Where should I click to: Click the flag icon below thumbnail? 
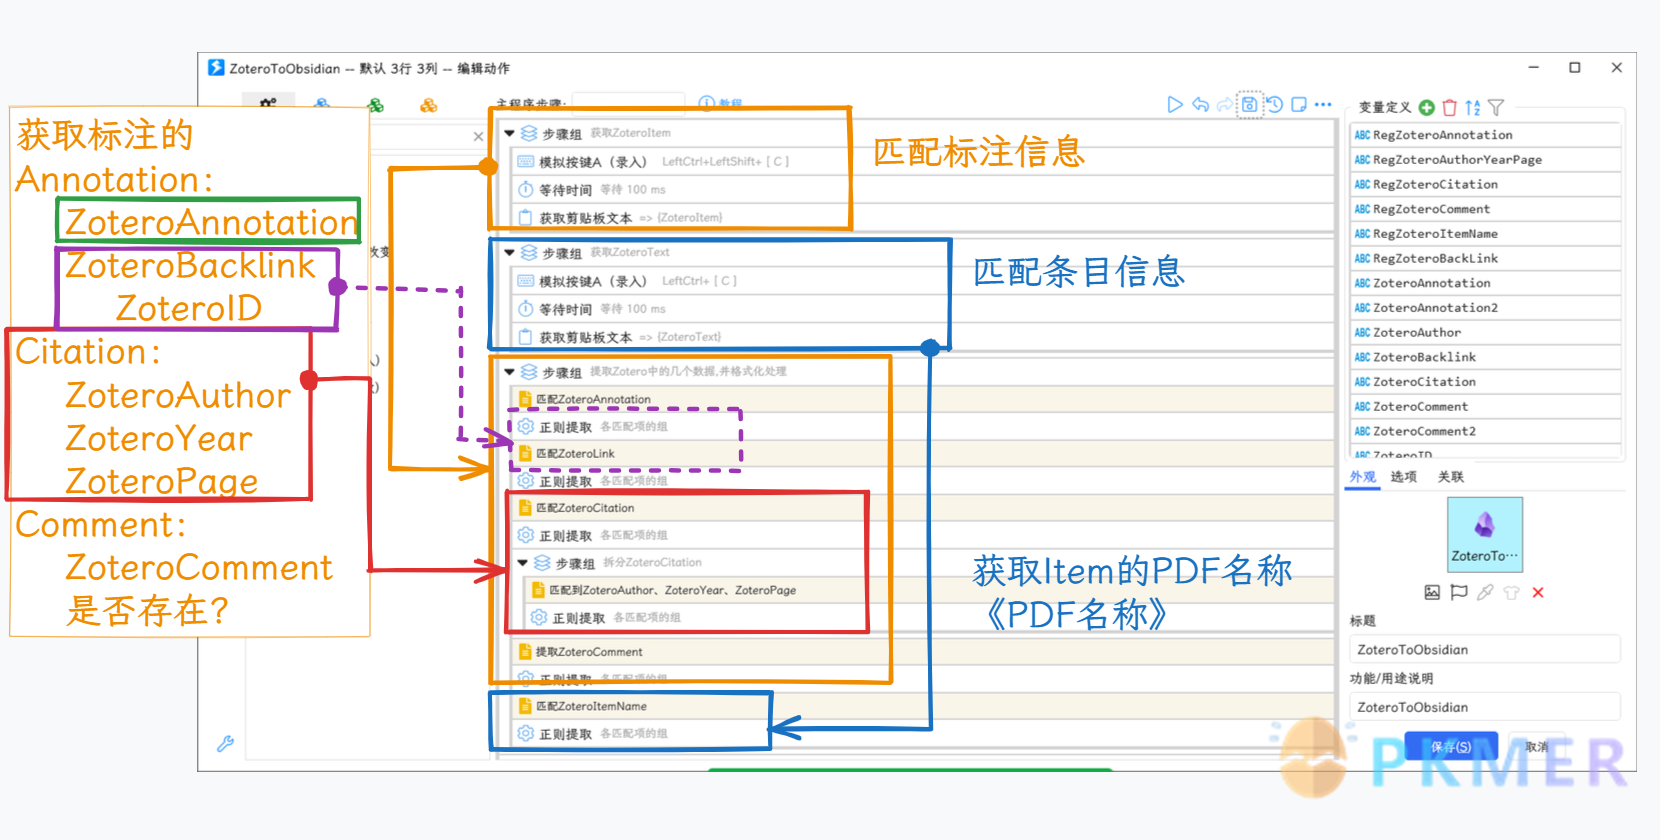[1459, 593]
